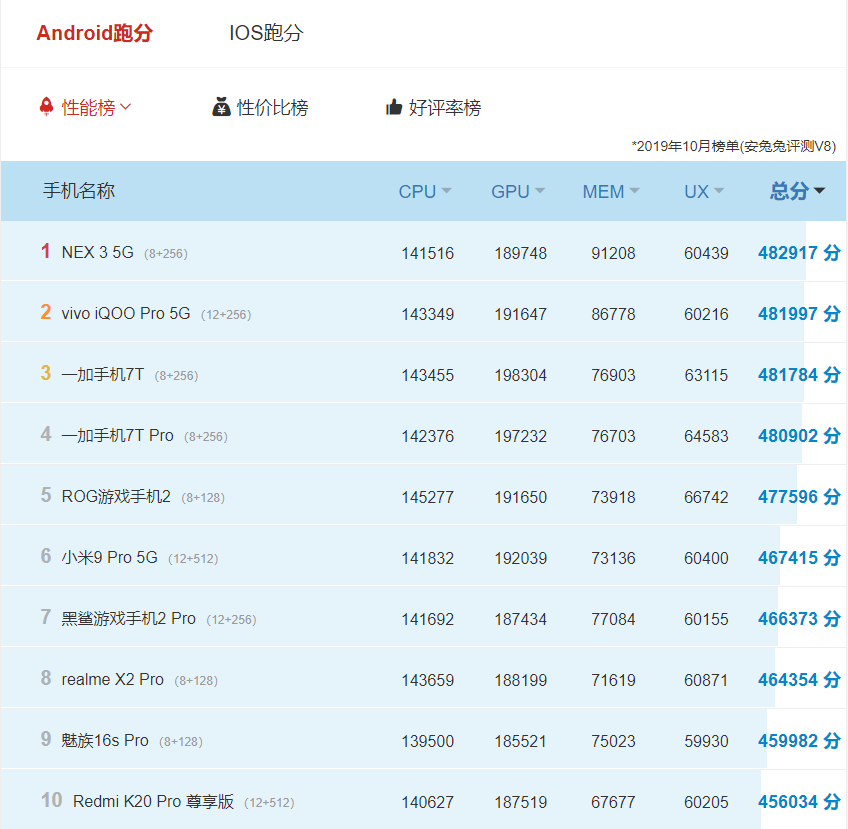Screen dimensions: 848x829
Task: Click vivo iQOO Pro MEM score 86778
Action: click(613, 314)
